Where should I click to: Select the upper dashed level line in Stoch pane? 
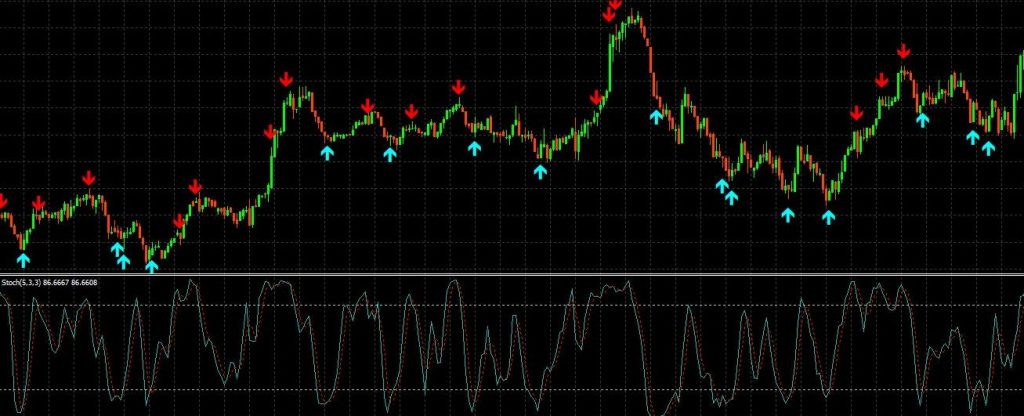click(x=512, y=303)
